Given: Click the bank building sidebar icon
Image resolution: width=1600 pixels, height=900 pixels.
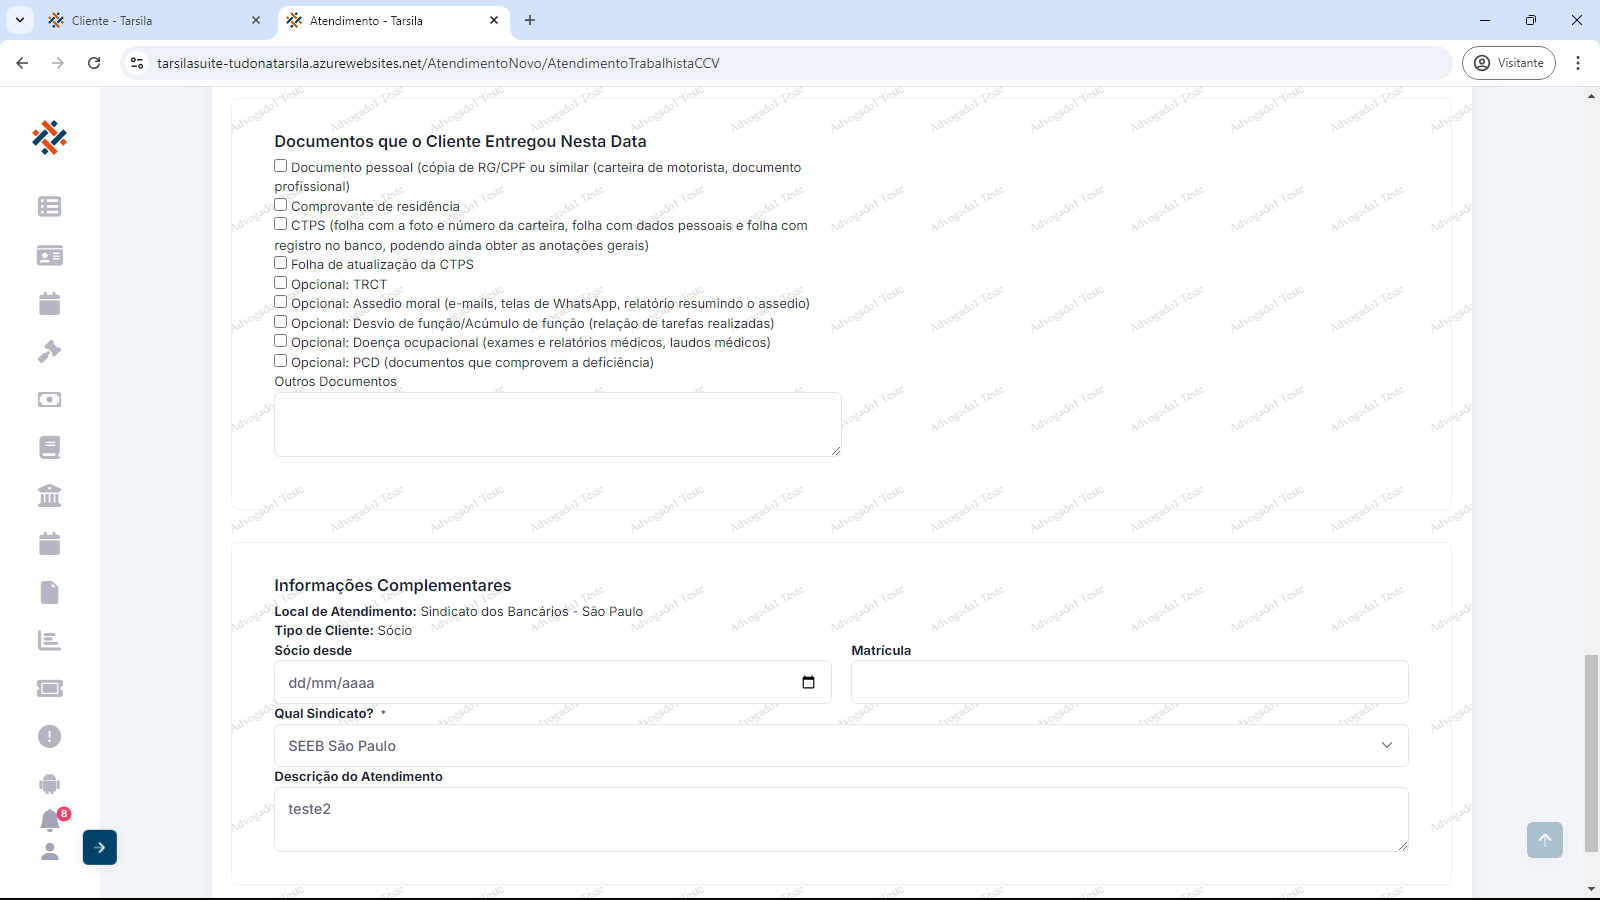Looking at the screenshot, I should [49, 495].
